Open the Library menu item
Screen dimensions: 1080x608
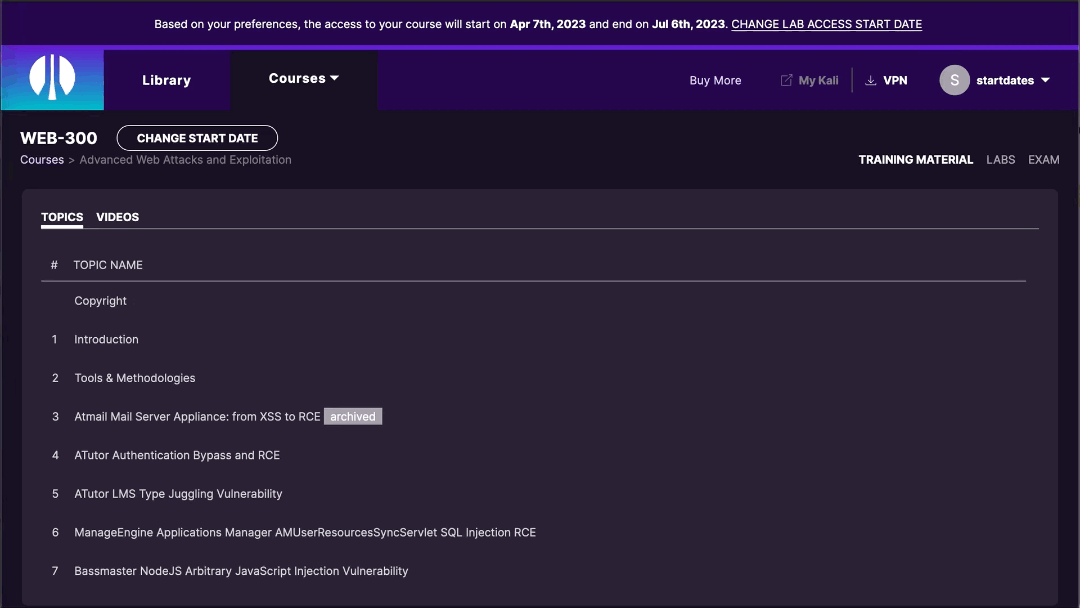pos(166,80)
